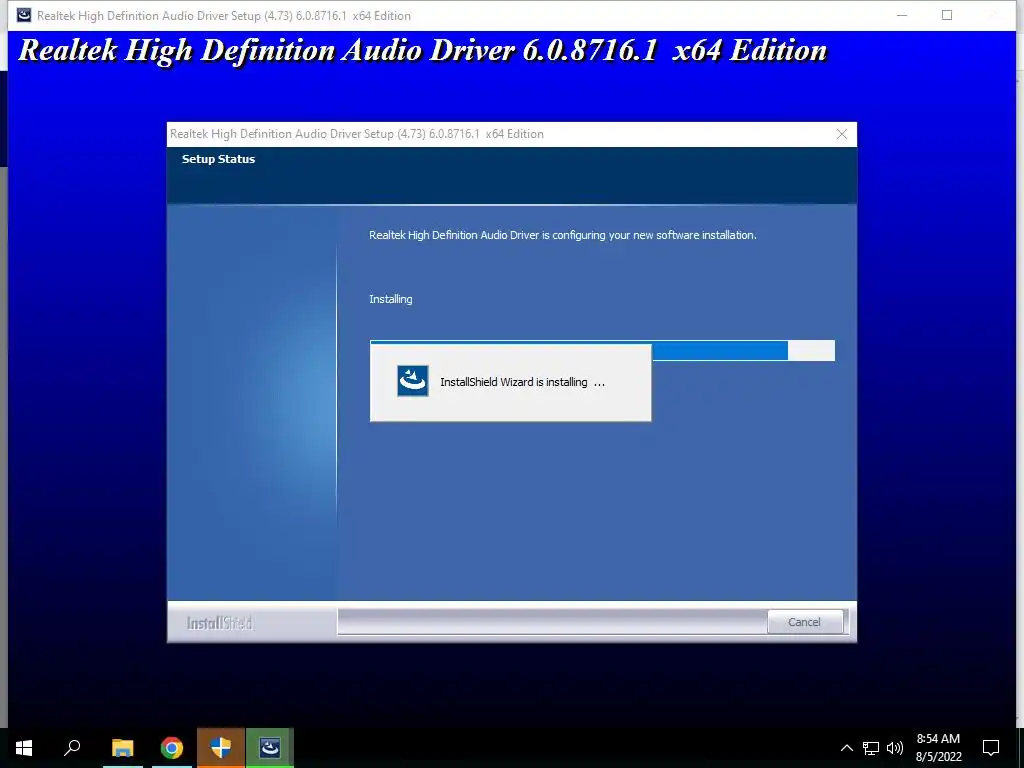Open Windows search from taskbar
This screenshot has width=1024, height=768.
(x=72, y=748)
